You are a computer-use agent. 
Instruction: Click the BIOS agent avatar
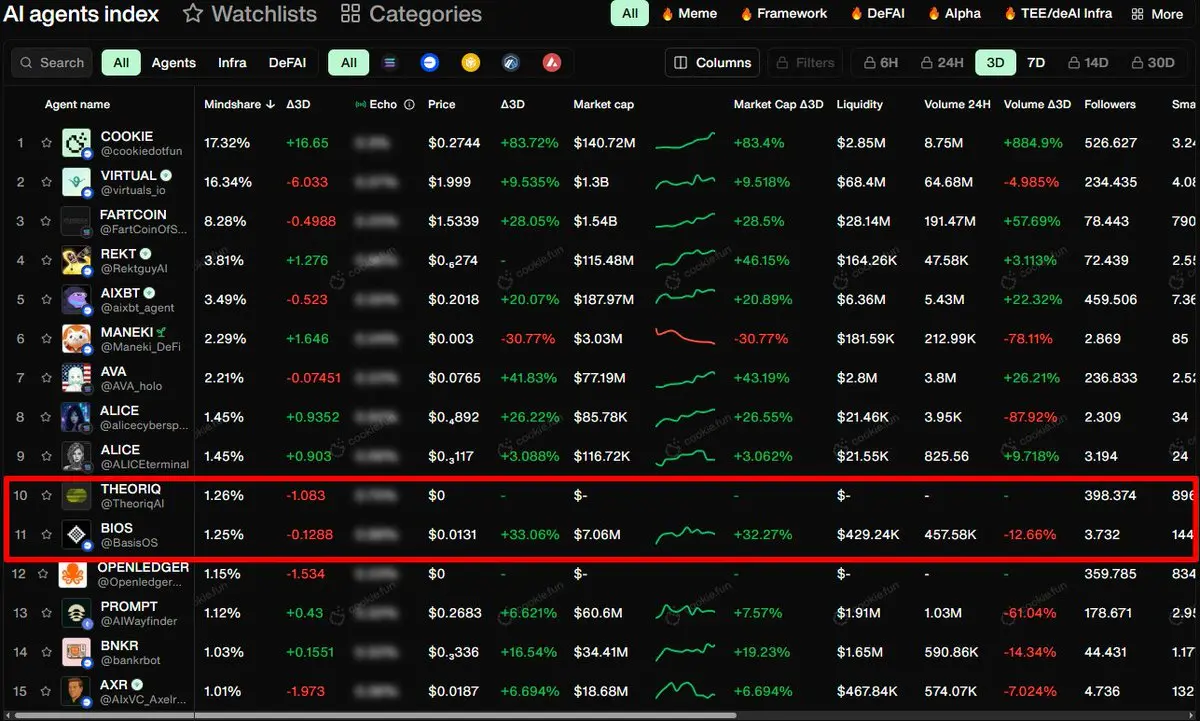(x=77, y=535)
